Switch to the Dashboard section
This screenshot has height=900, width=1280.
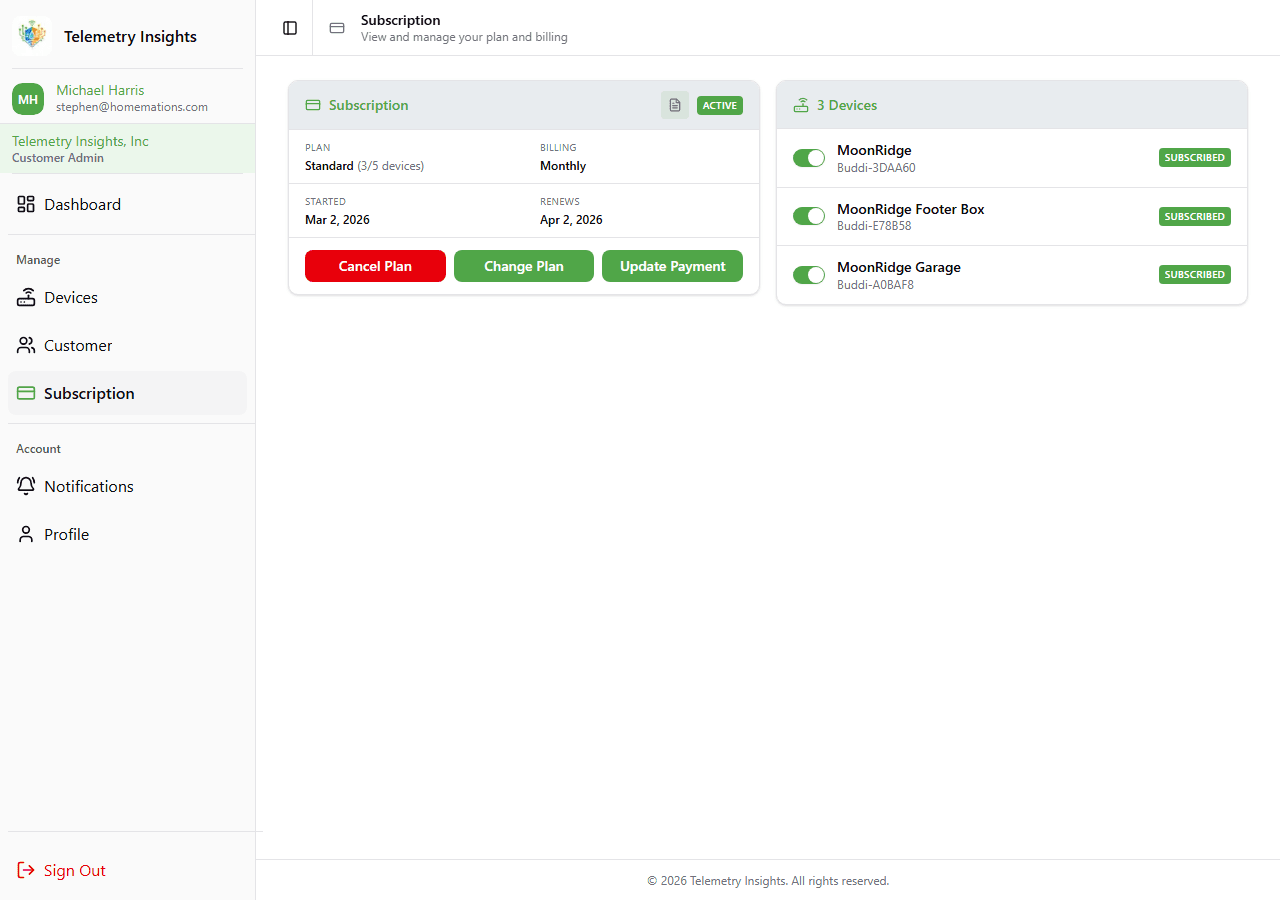82,204
